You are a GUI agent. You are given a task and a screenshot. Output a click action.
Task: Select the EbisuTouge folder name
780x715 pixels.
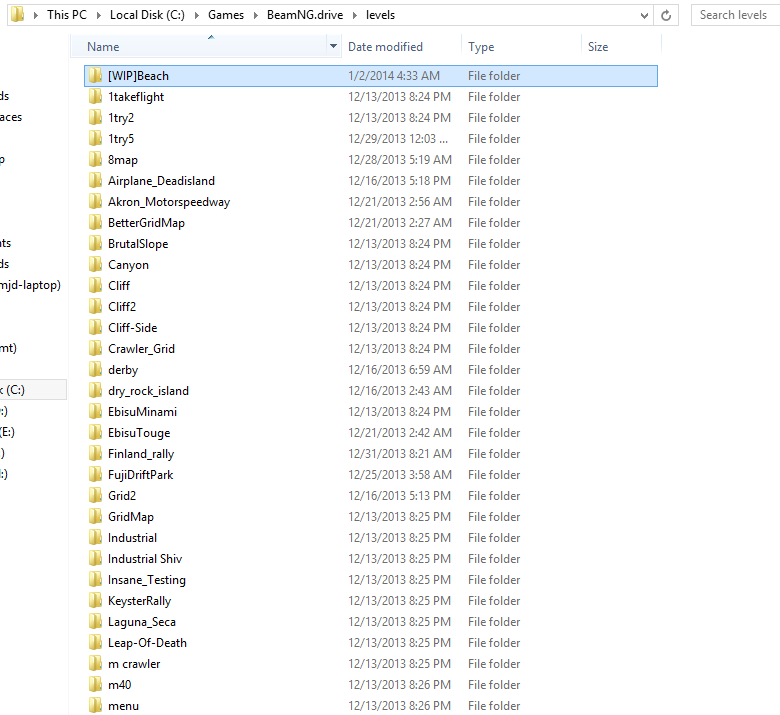pyautogui.click(x=139, y=433)
